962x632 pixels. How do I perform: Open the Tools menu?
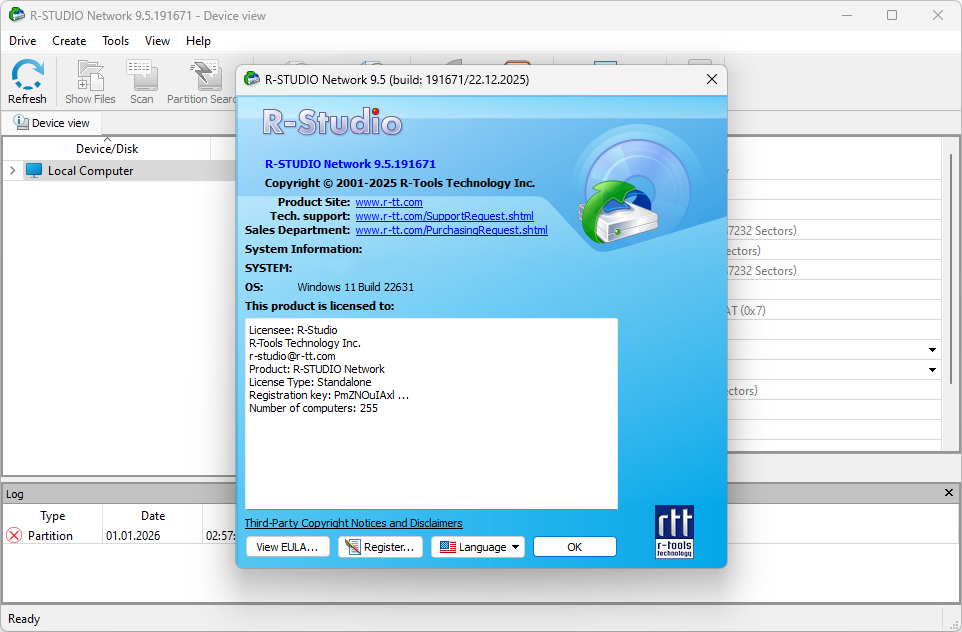click(x=115, y=41)
